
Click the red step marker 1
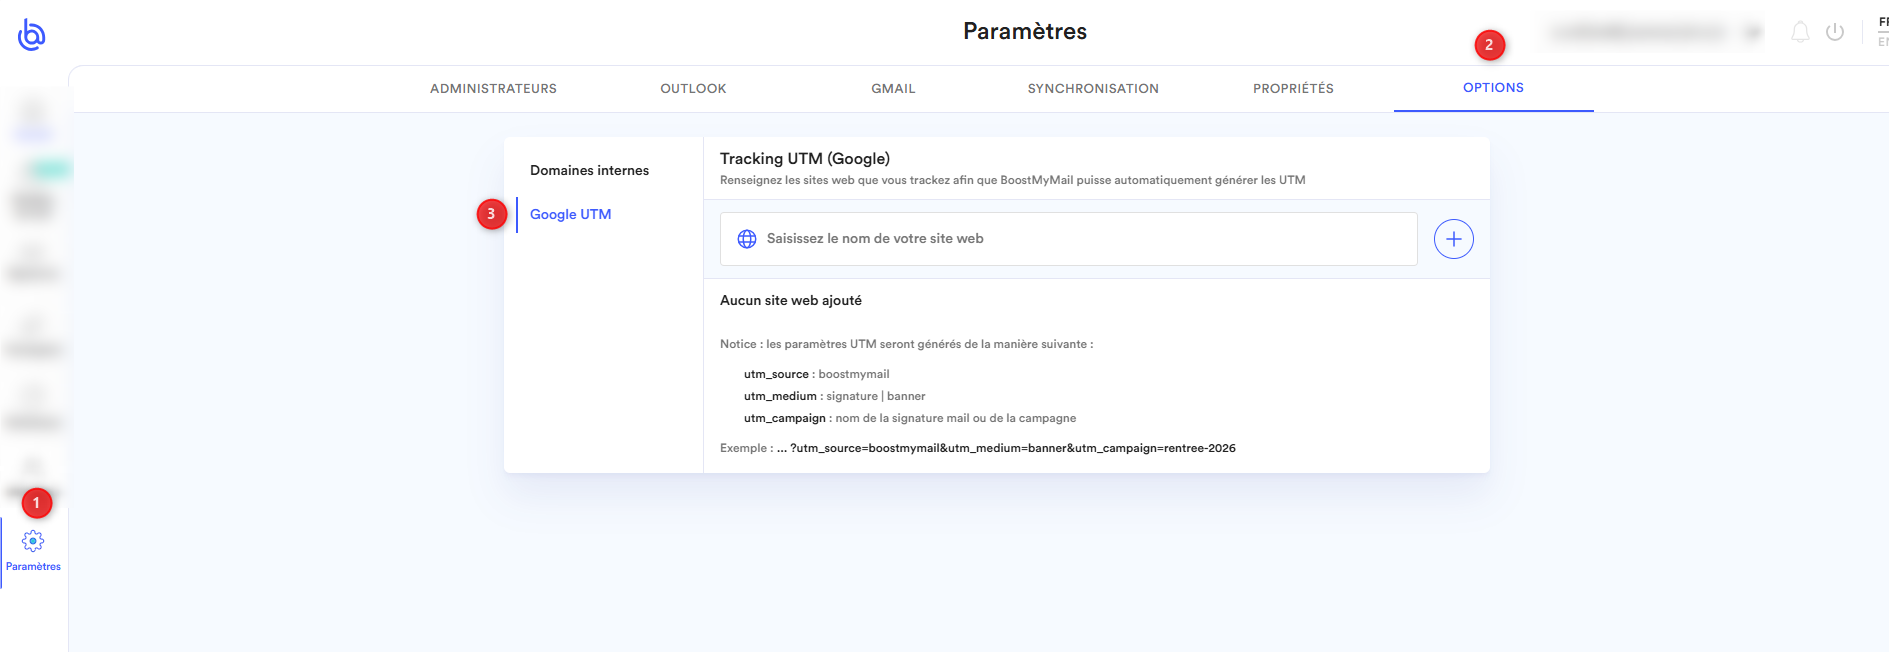(37, 503)
